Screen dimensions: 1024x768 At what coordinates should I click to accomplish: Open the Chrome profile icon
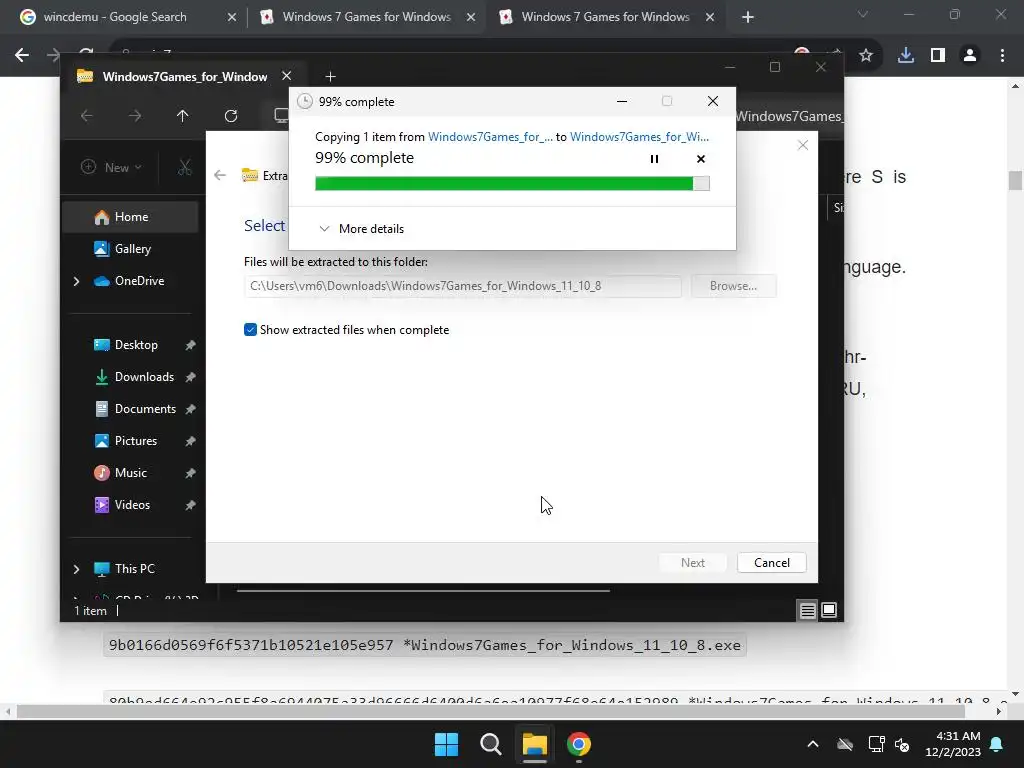pyautogui.click(x=970, y=56)
